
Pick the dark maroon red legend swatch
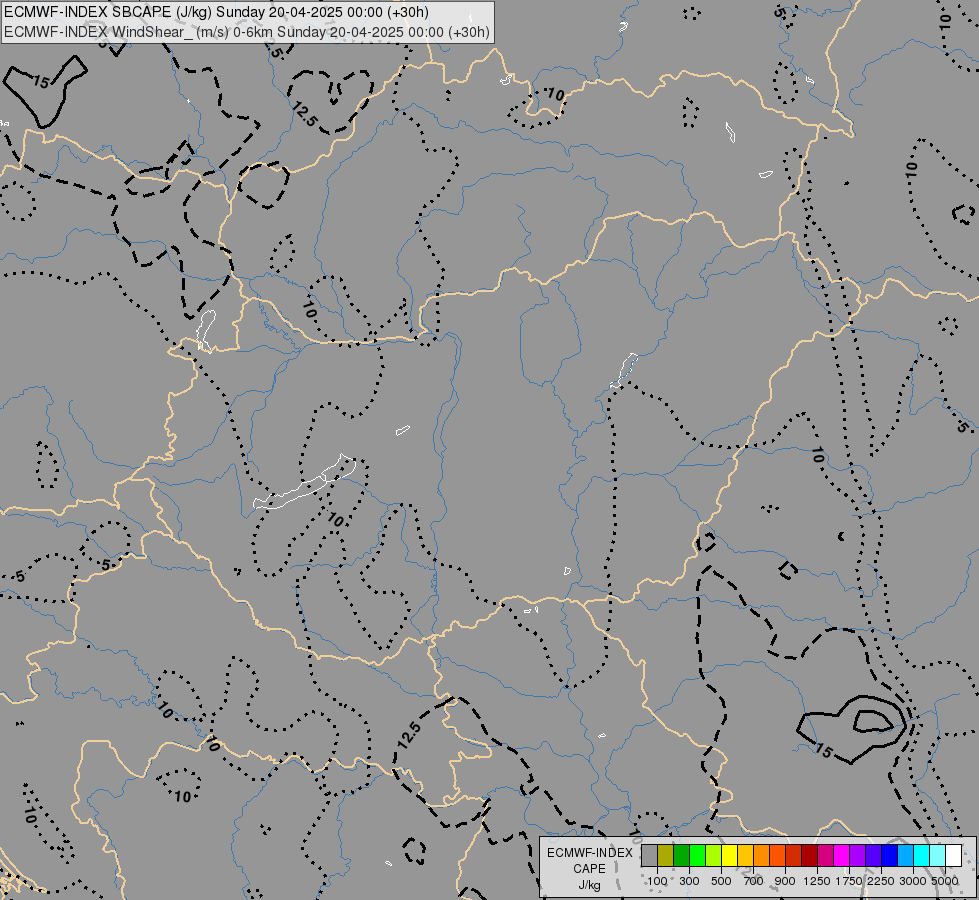(x=810, y=856)
